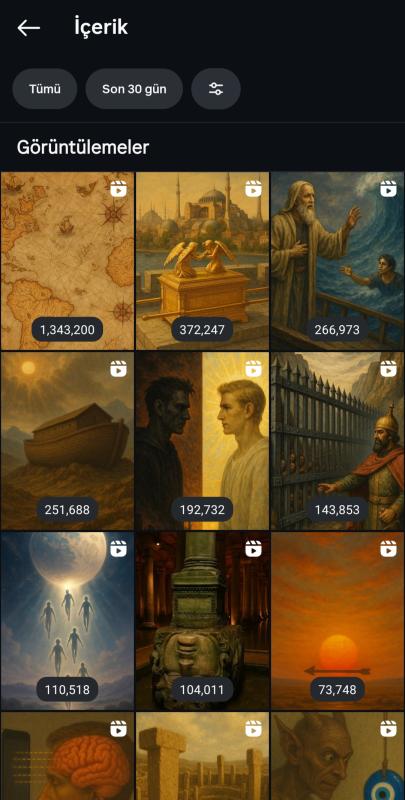This screenshot has height=800, width=405.
Task: Click reel icon on the sunset thumbnail
Action: 389,548
